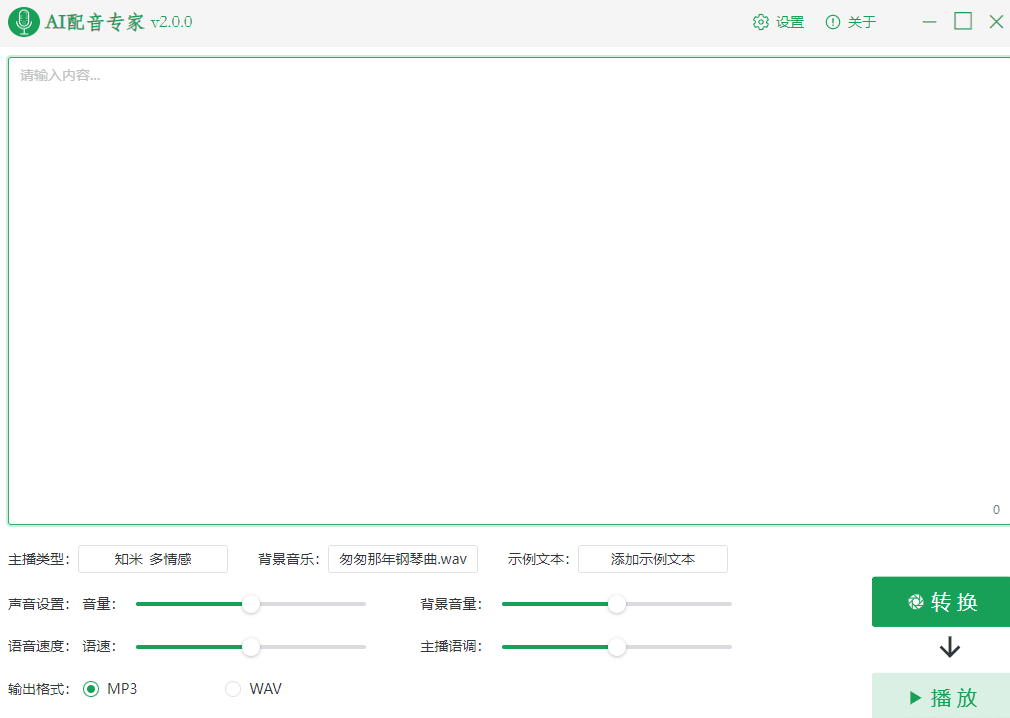Click the 声音设置 label
The width and height of the screenshot is (1010, 718).
(x=39, y=604)
